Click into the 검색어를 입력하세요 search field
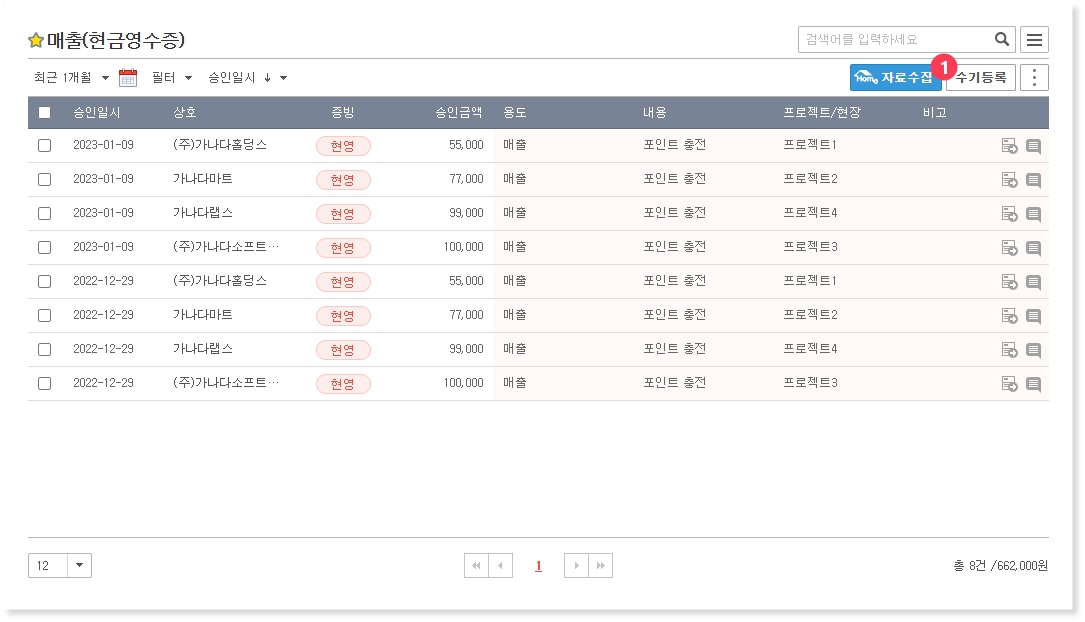Screen dimensions: 1085x622 (895, 40)
